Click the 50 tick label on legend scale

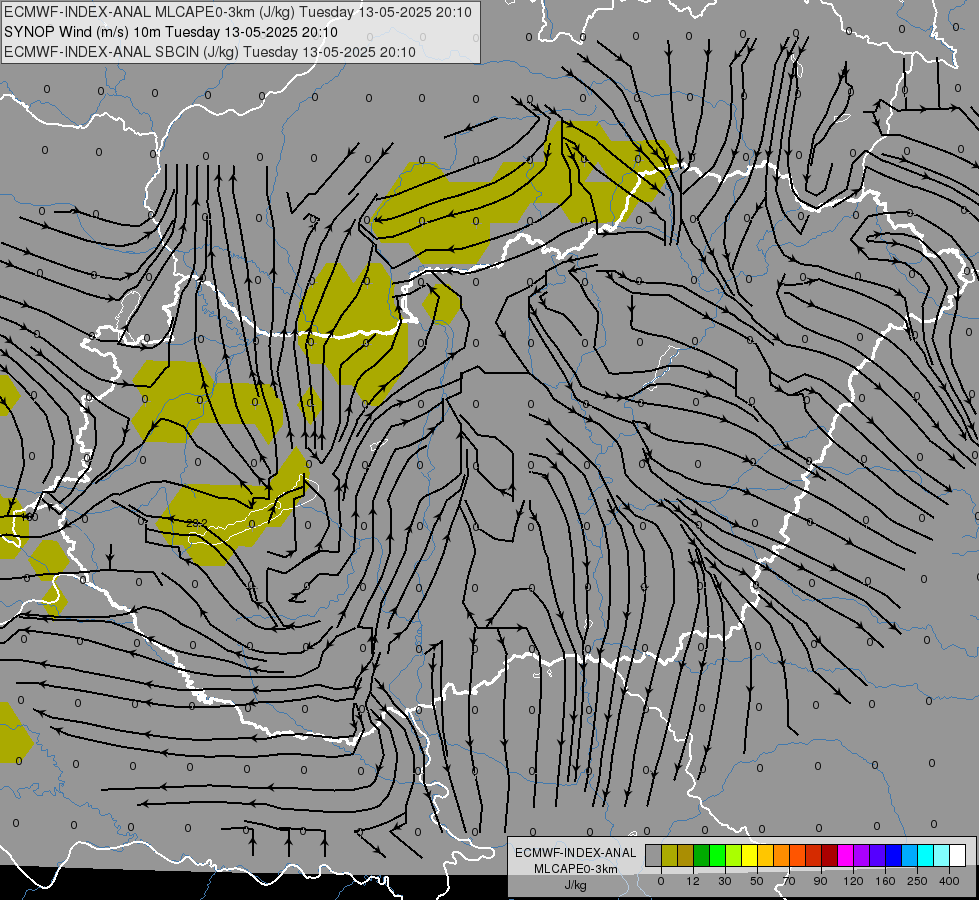pyautogui.click(x=757, y=881)
